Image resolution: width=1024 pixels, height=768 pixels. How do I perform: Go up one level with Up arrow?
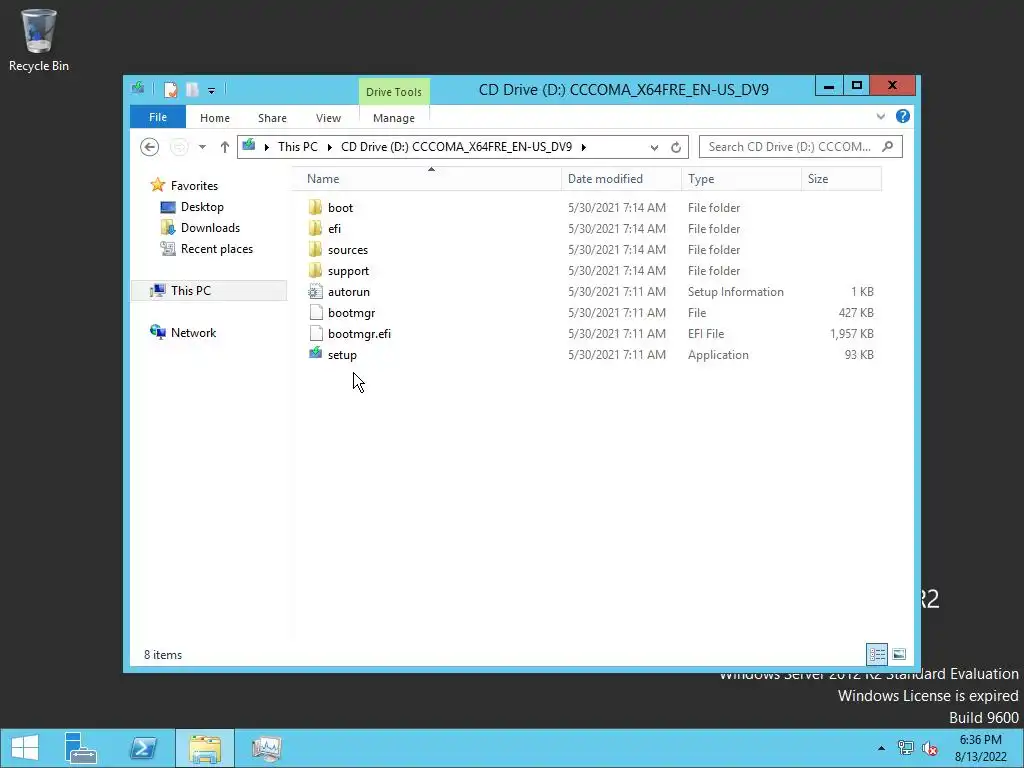pos(225,147)
